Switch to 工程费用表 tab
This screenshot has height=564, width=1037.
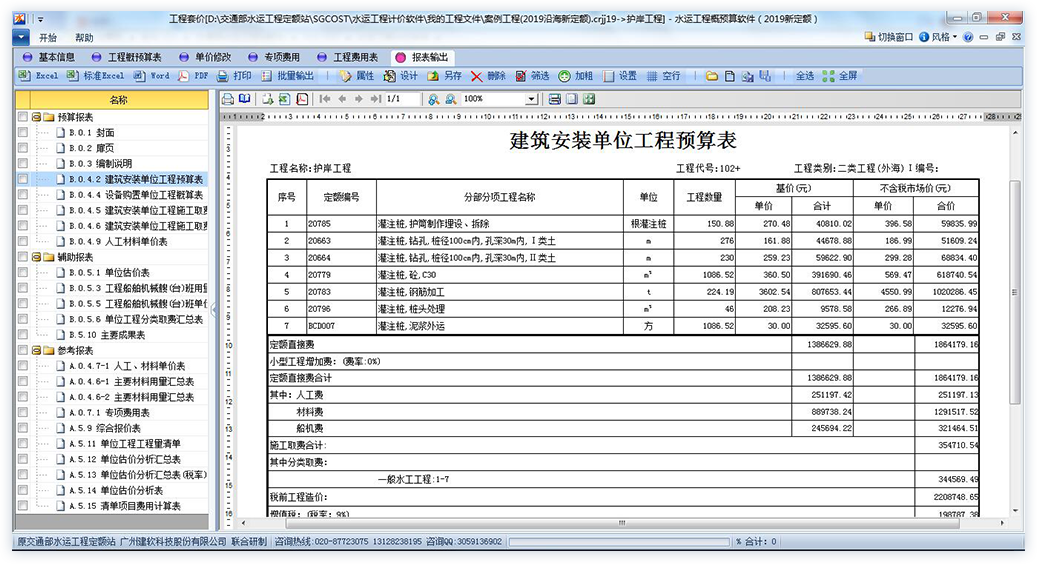(349, 58)
